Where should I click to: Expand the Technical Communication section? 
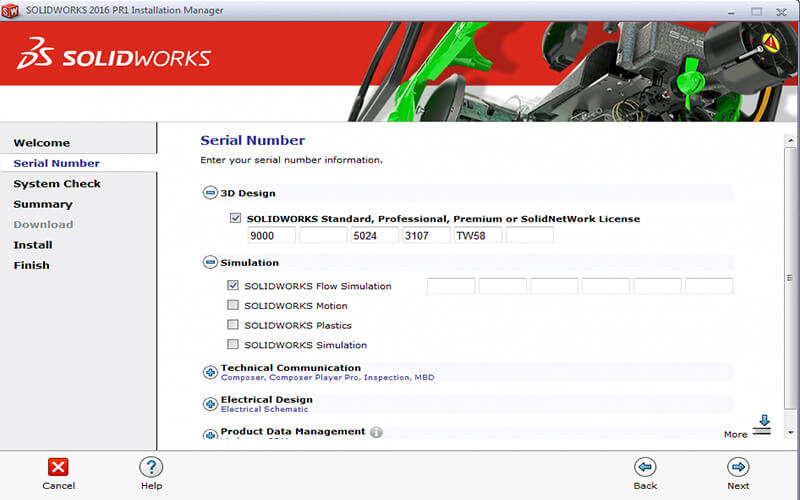[x=210, y=372]
